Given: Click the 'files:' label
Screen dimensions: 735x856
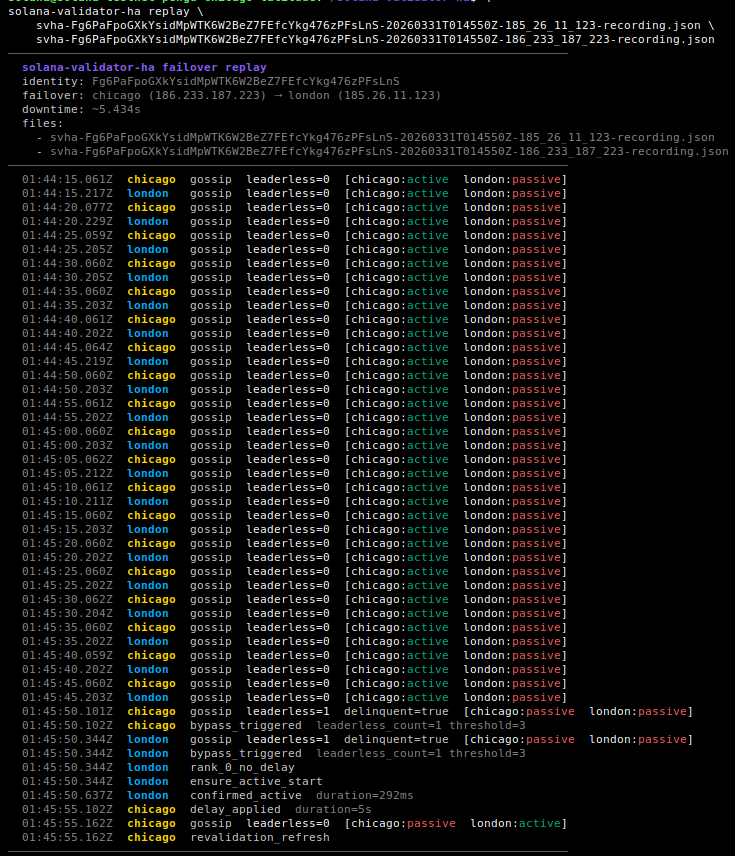Looking at the screenshot, I should click(x=43, y=123).
